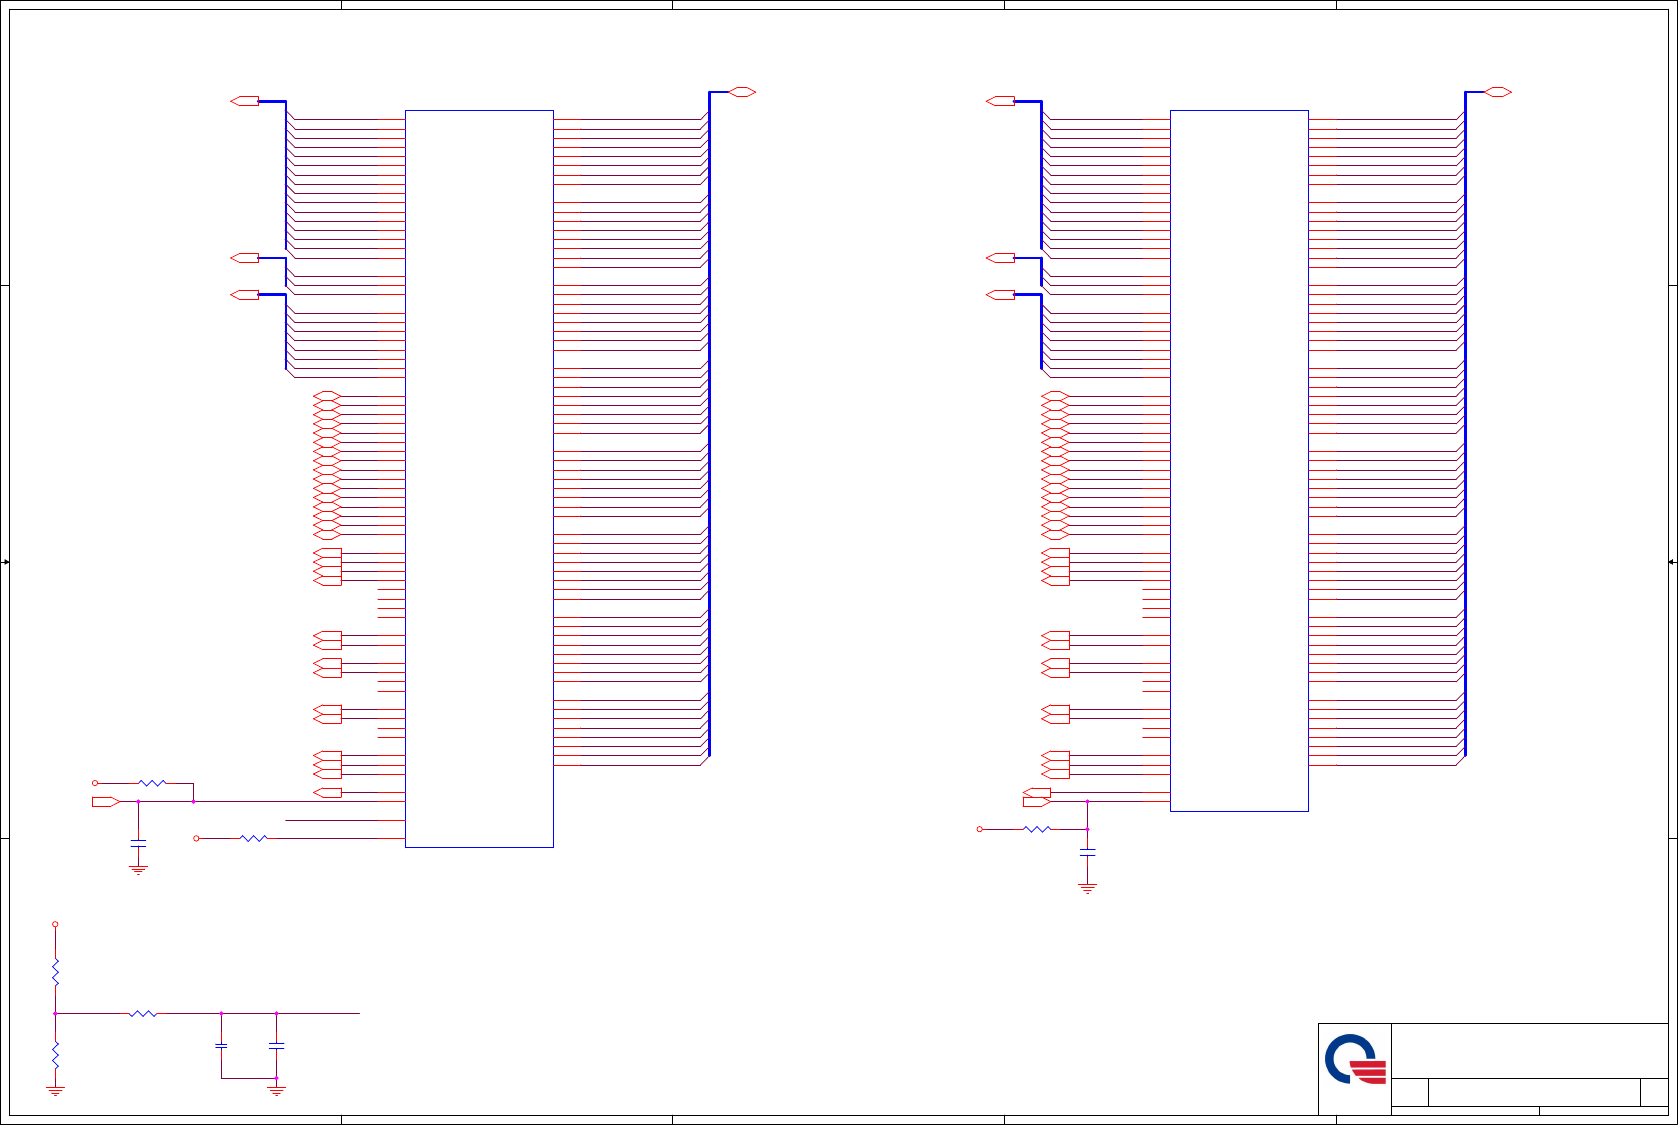Select the upper vertical resistor in bottom-left divider

(55, 971)
